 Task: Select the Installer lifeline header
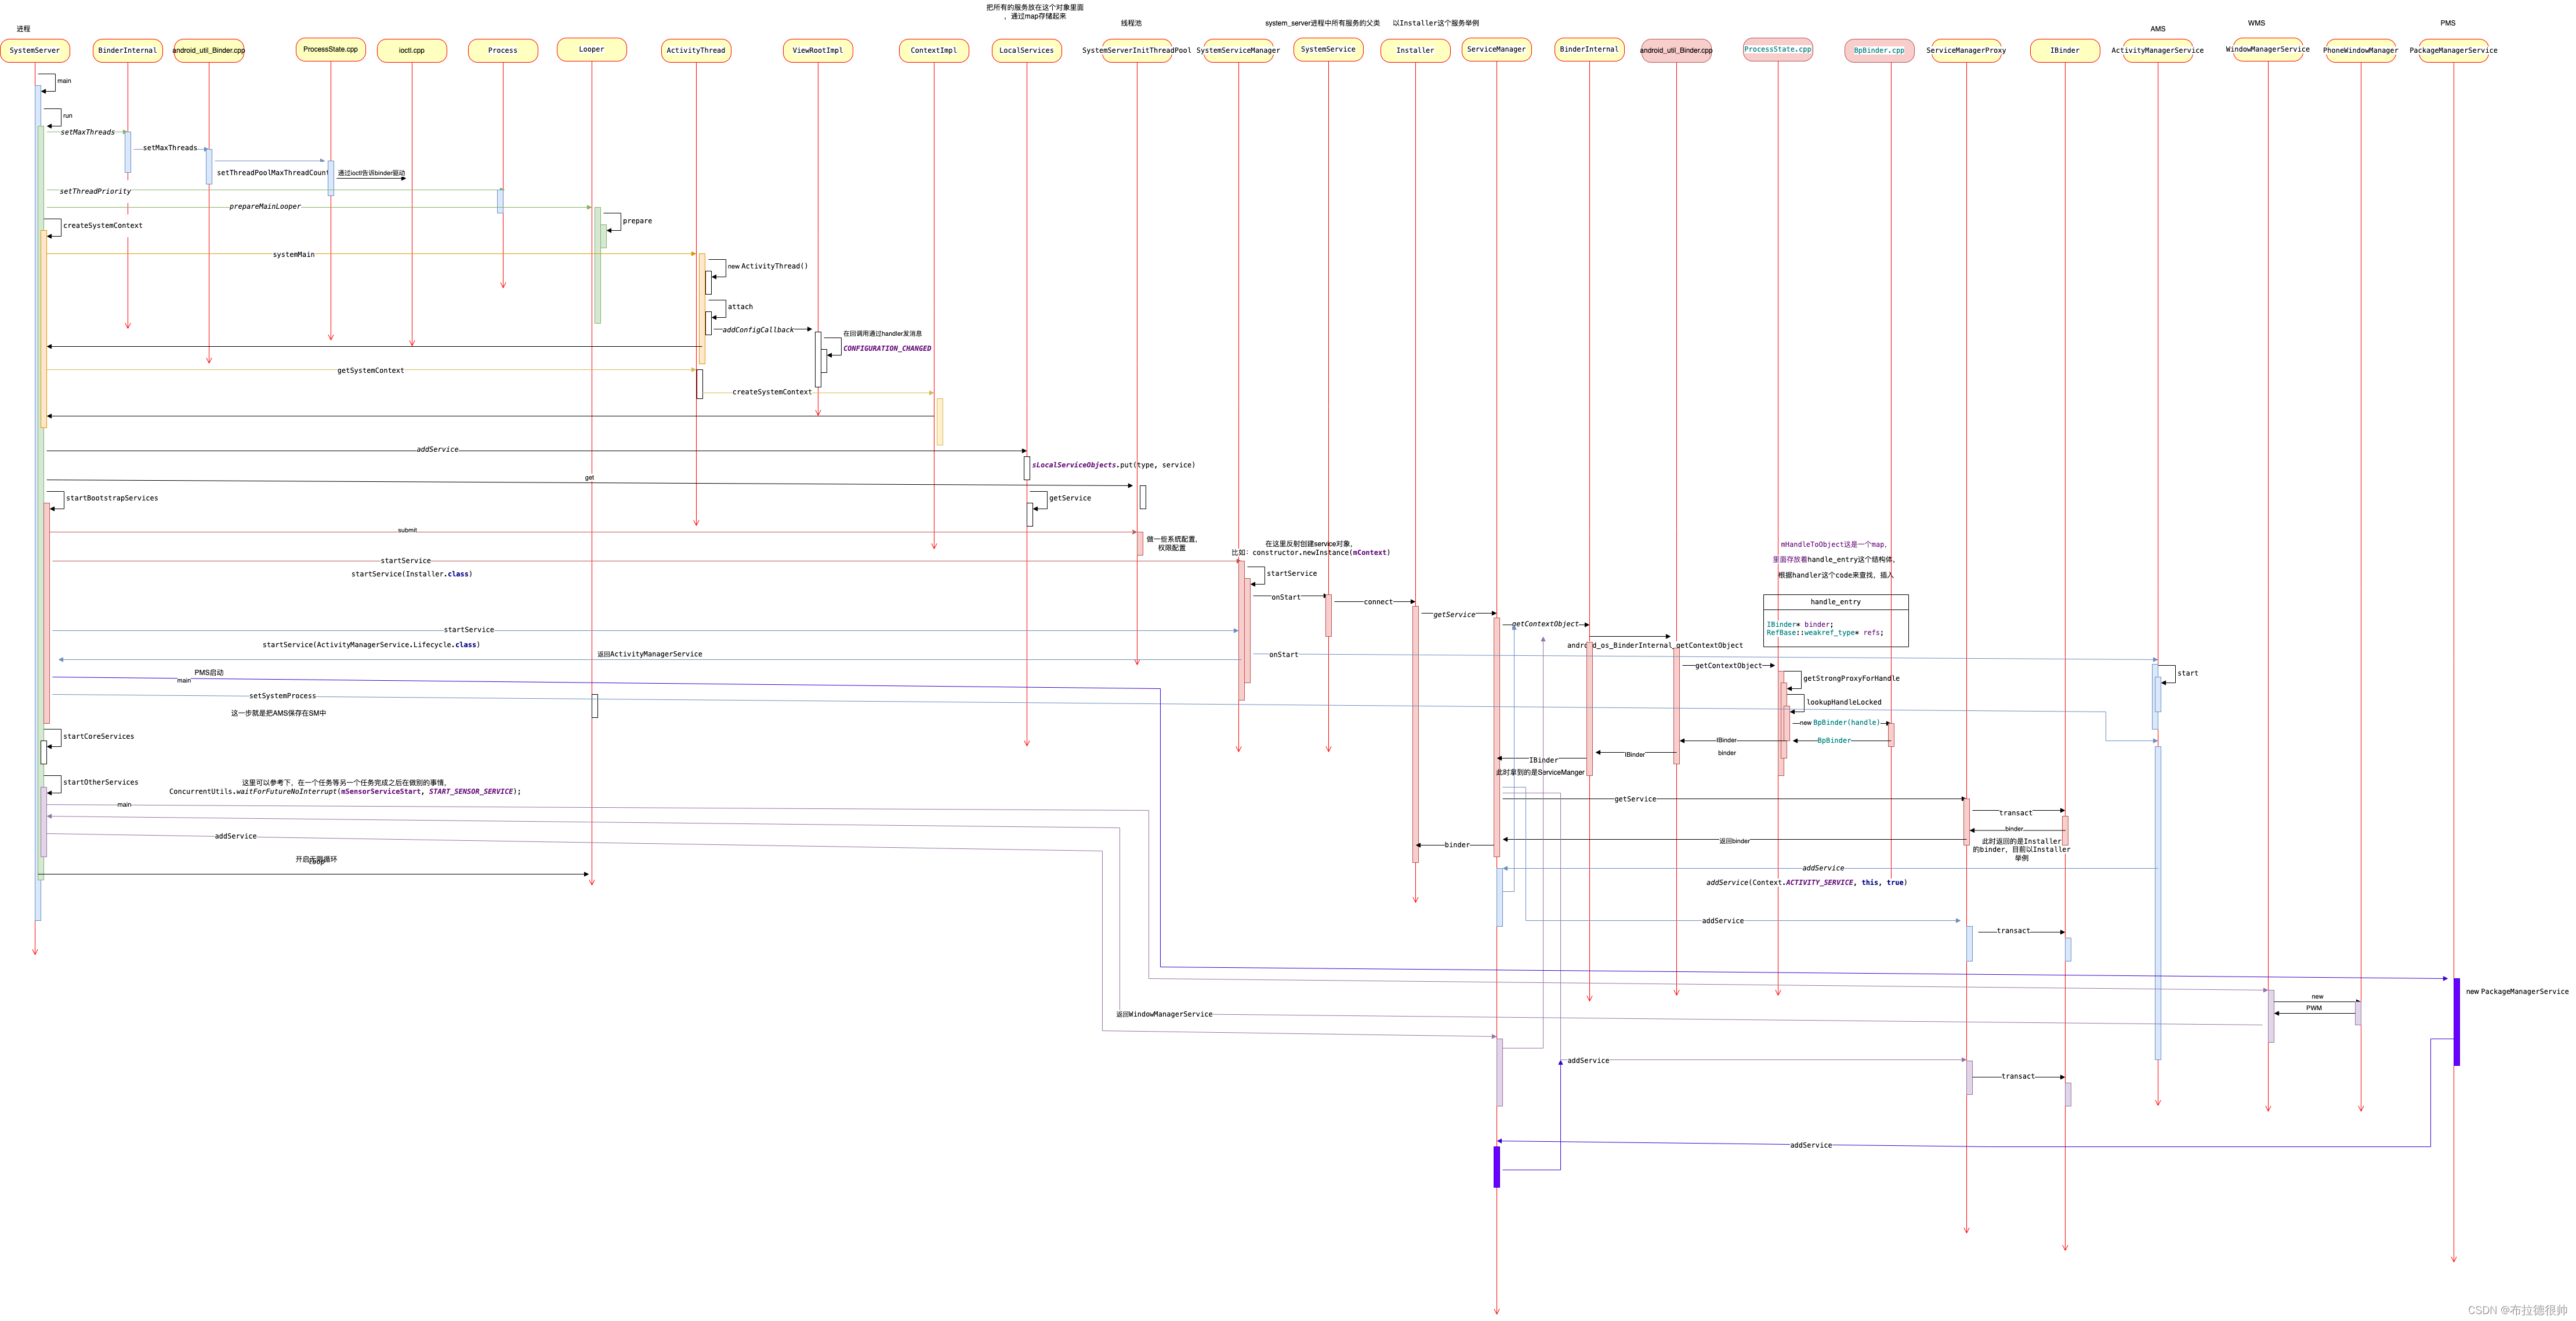1415,50
